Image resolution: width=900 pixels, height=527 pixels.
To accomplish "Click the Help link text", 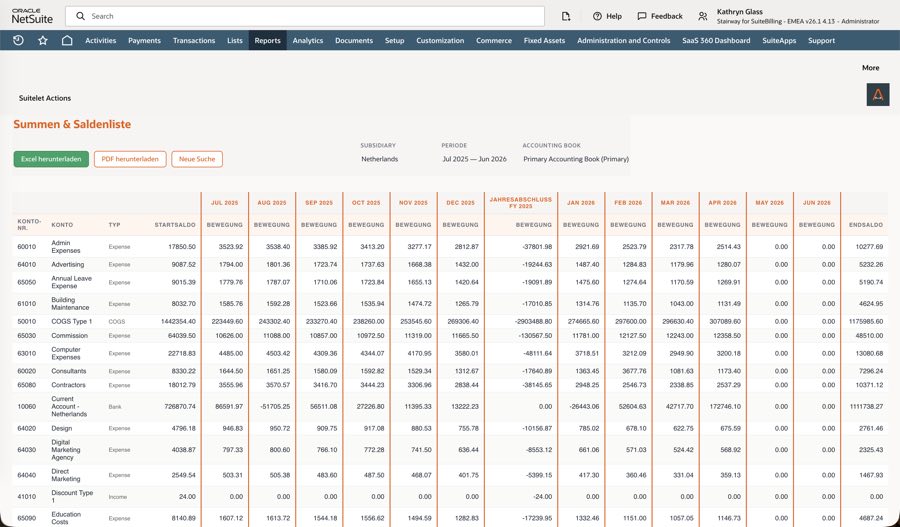I will 614,16.
